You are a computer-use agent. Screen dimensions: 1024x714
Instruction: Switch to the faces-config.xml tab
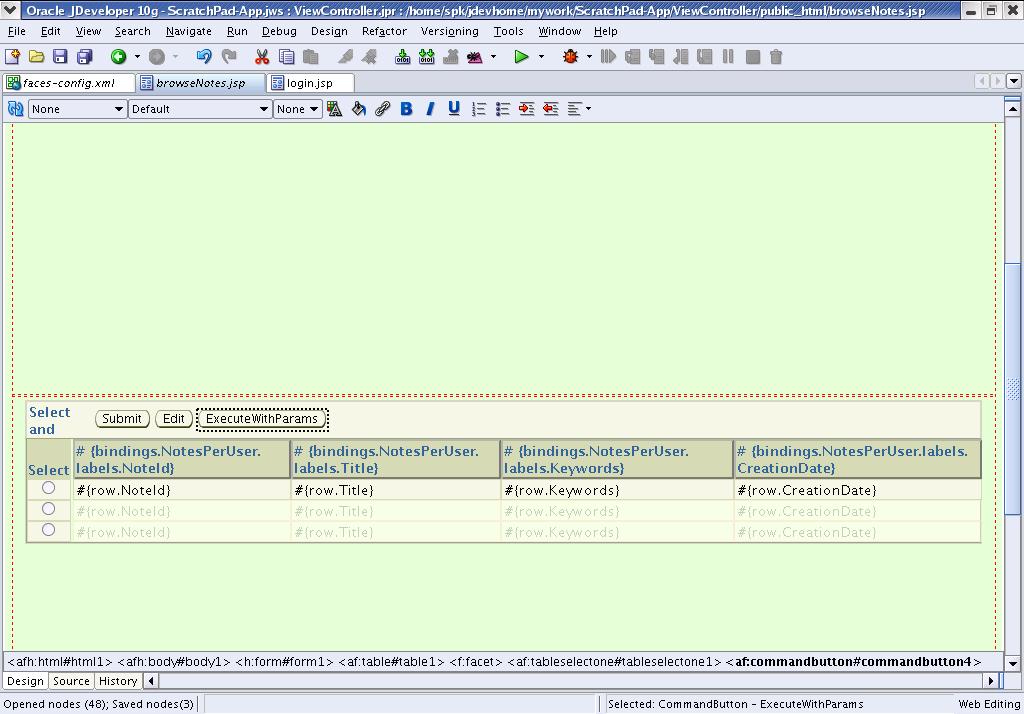point(69,83)
